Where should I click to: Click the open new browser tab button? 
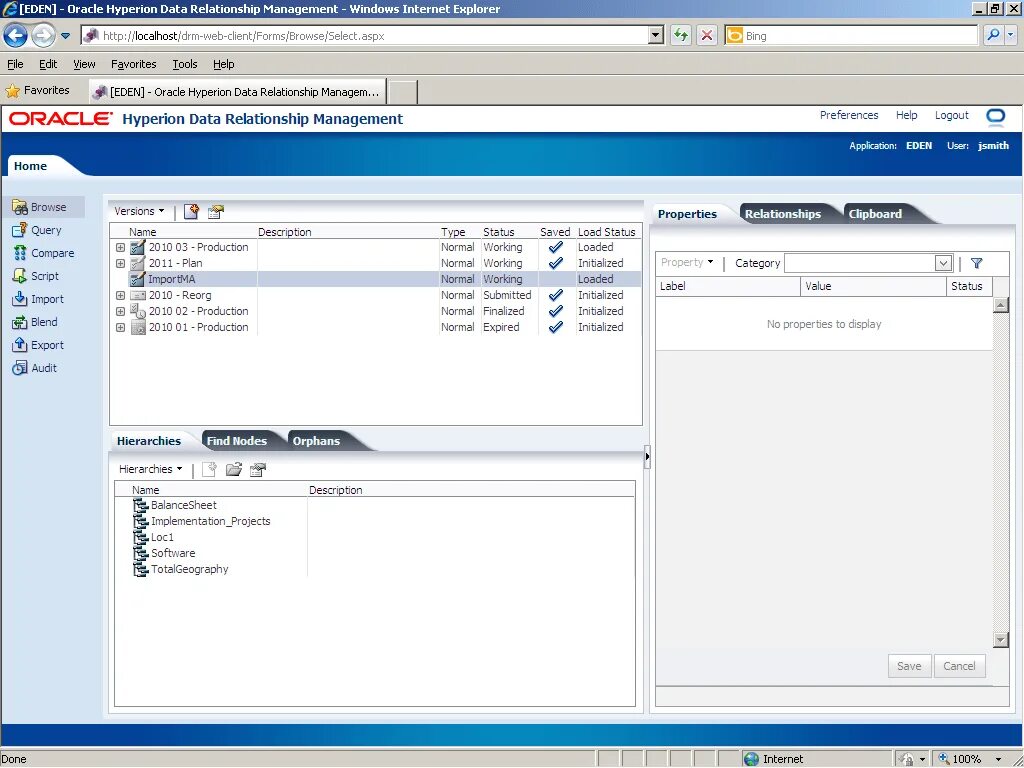click(403, 92)
